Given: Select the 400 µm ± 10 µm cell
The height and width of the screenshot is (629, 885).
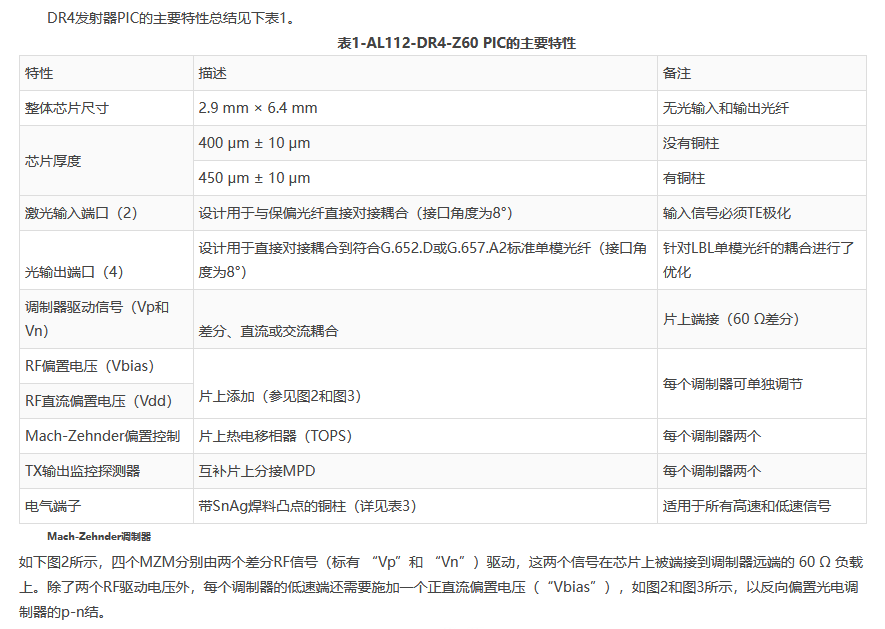Looking at the screenshot, I should pos(254,143).
